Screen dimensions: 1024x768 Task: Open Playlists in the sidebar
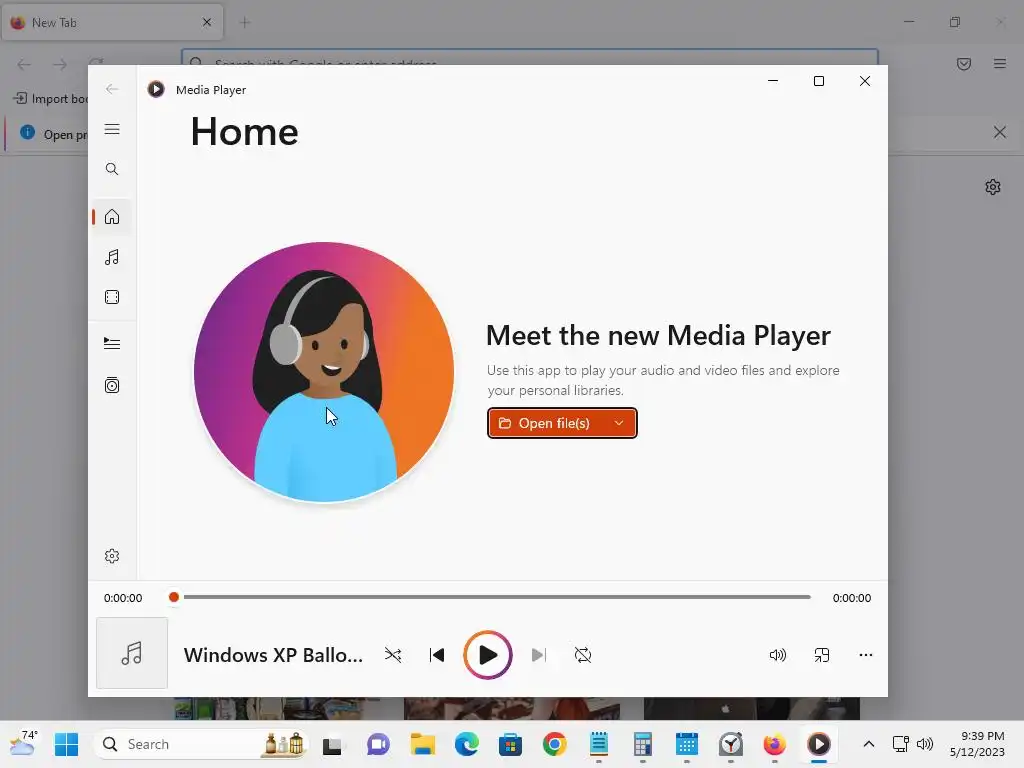[x=112, y=385]
